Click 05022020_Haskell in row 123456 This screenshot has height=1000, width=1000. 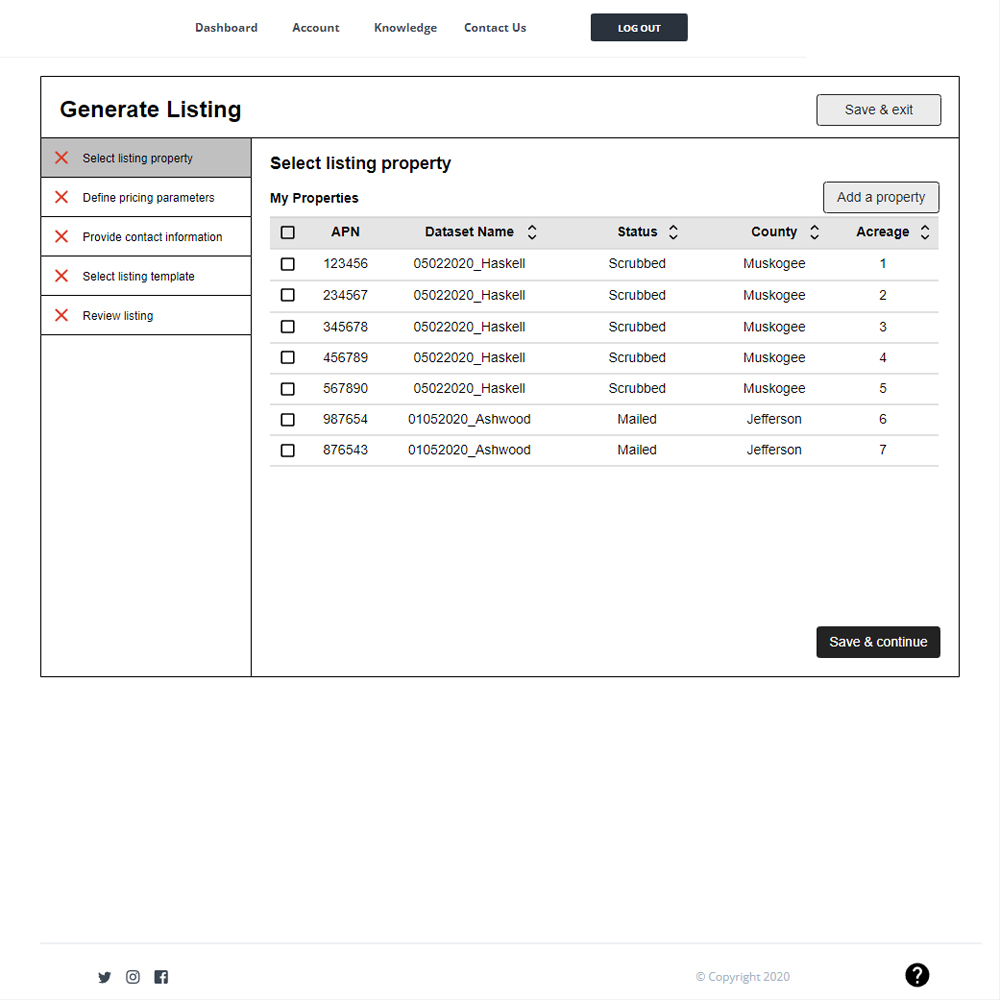pos(469,263)
